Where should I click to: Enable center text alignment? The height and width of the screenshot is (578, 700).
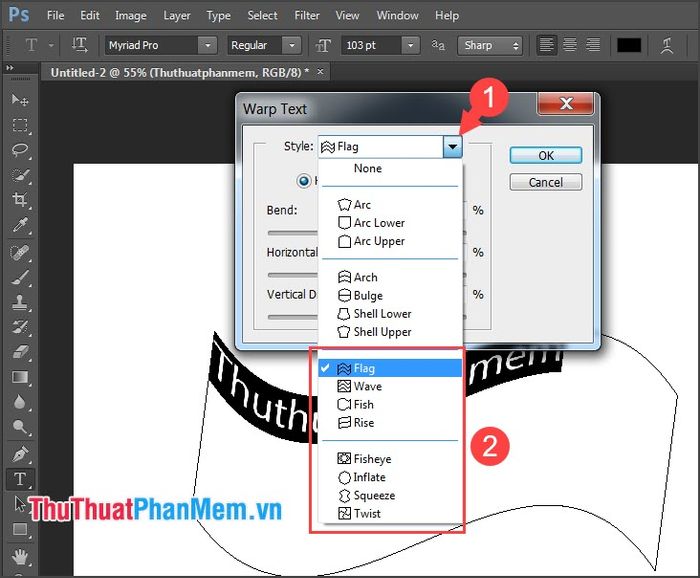(570, 45)
